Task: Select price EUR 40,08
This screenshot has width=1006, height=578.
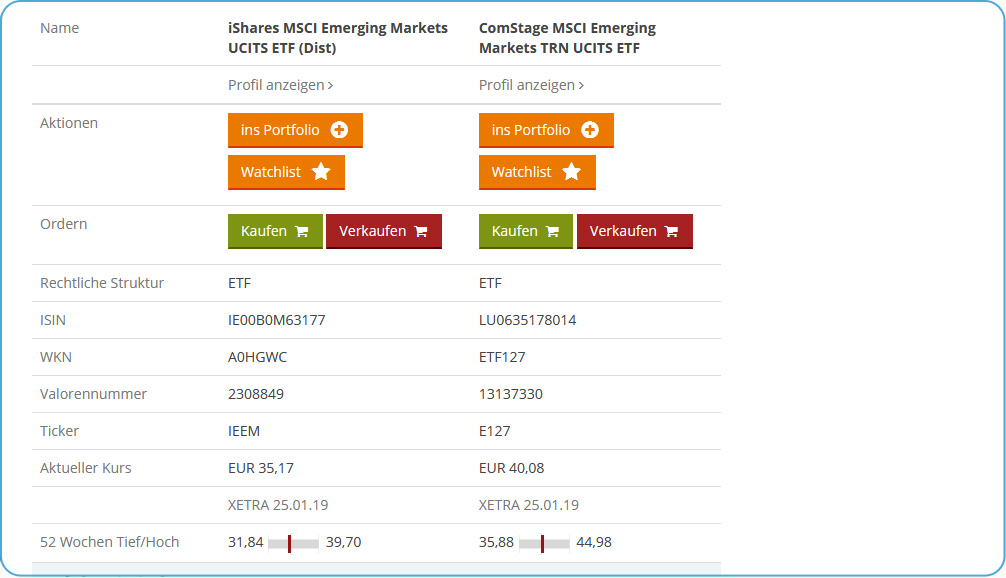Action: 511,468
